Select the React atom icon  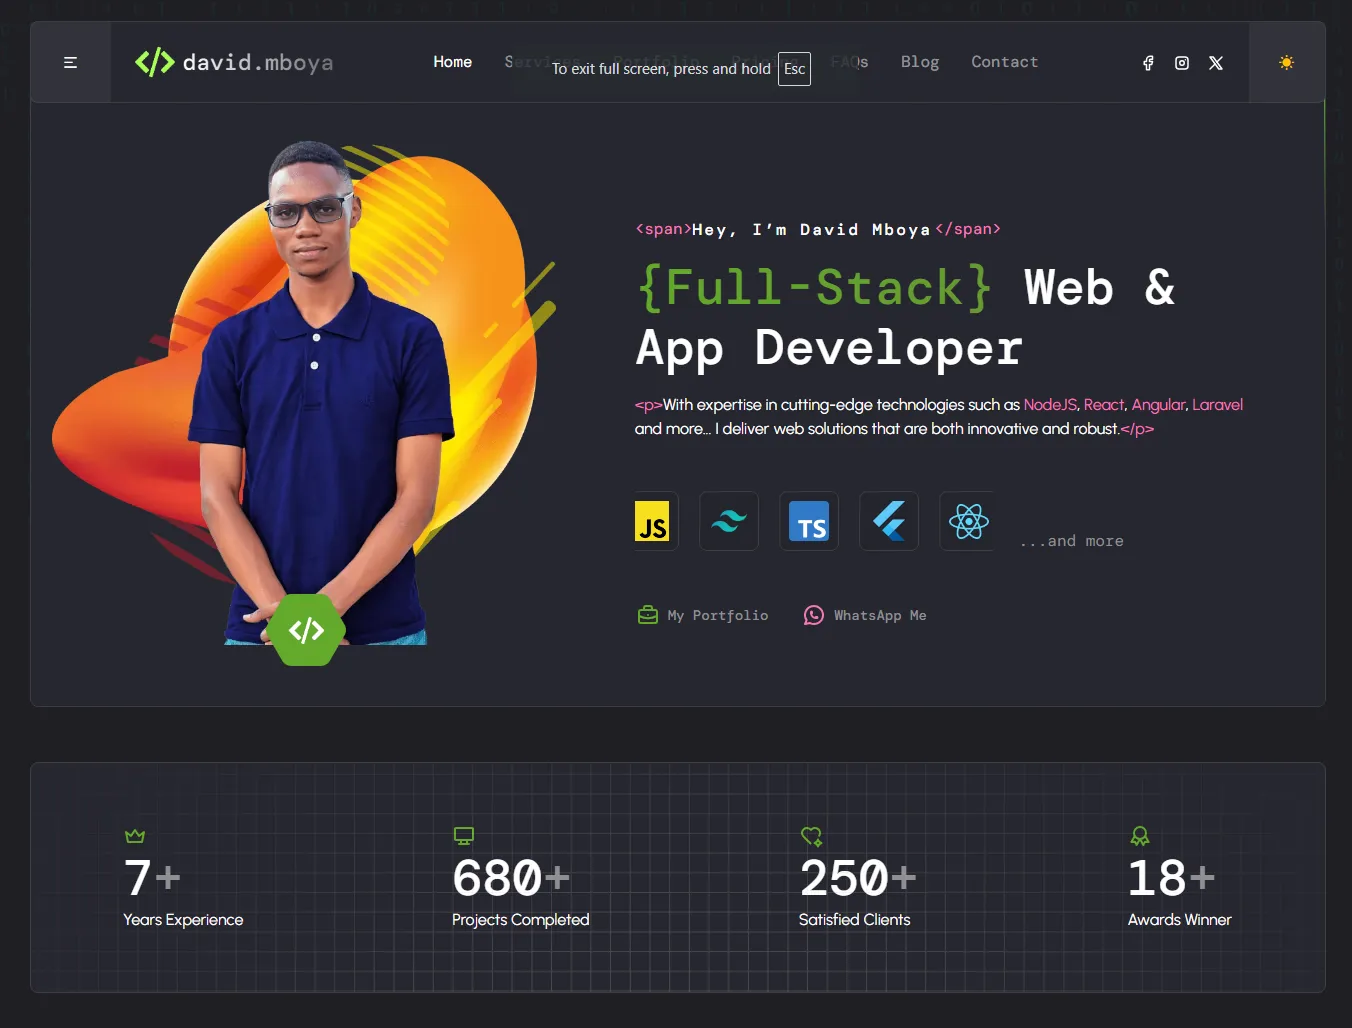[968, 521]
